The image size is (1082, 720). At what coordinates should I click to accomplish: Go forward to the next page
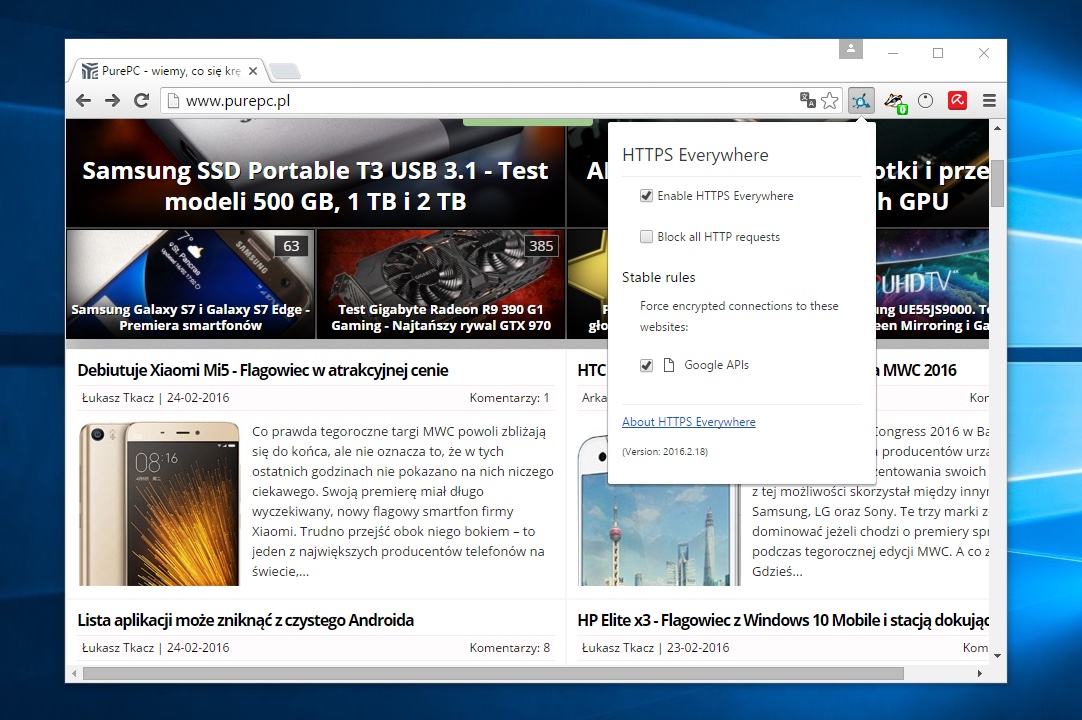[x=112, y=100]
